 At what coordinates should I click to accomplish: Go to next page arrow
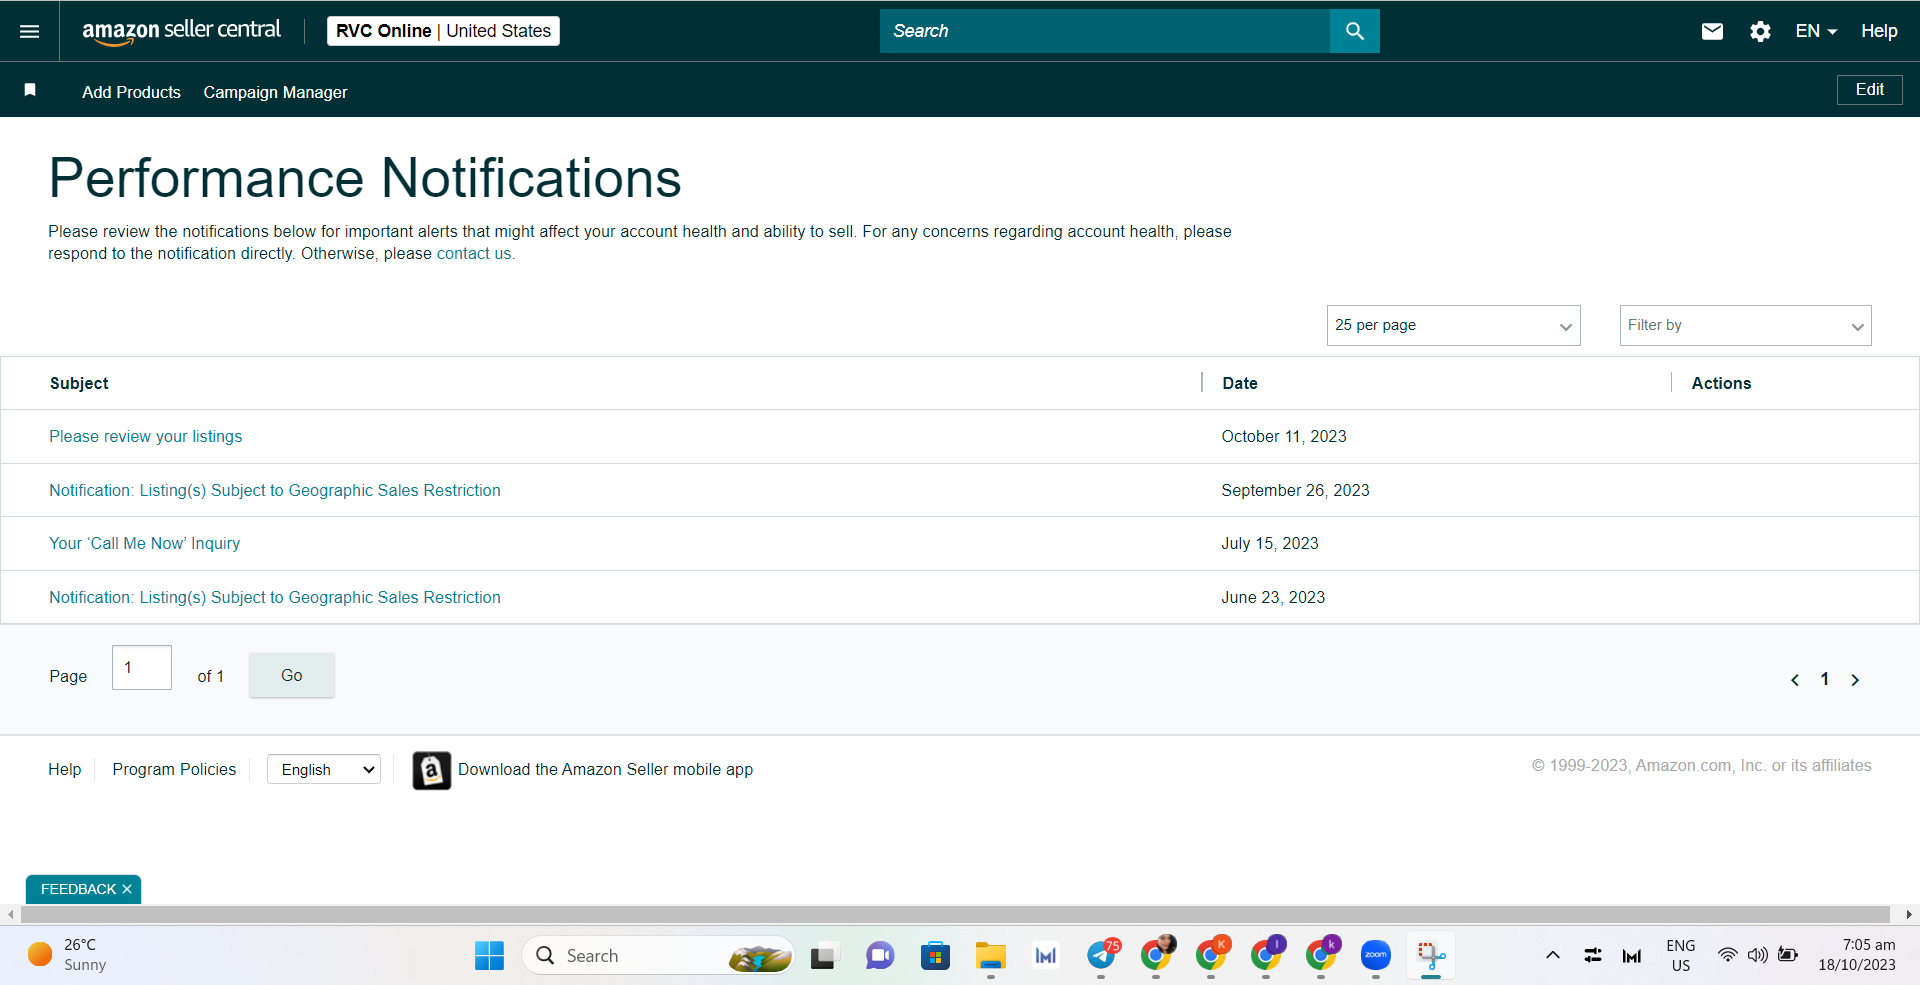pos(1855,680)
